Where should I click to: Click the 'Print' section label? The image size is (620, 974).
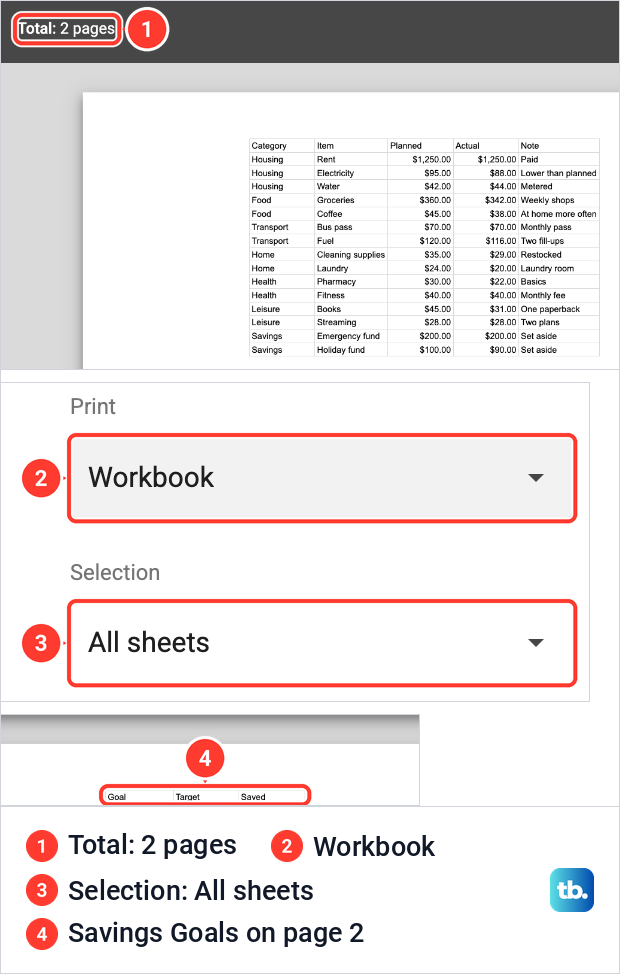tap(93, 406)
